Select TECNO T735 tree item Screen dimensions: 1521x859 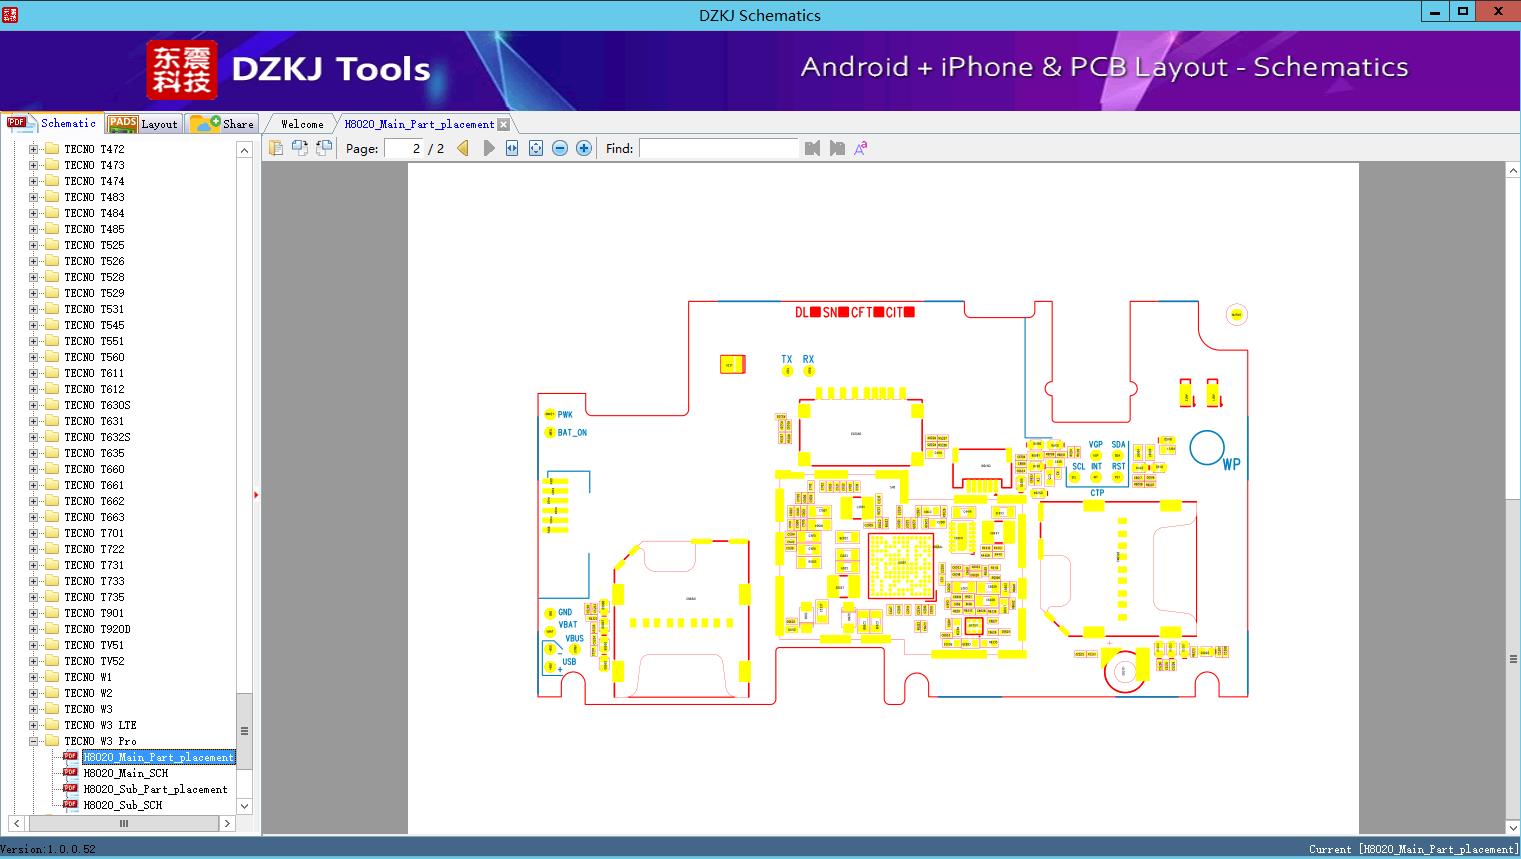tap(95, 597)
